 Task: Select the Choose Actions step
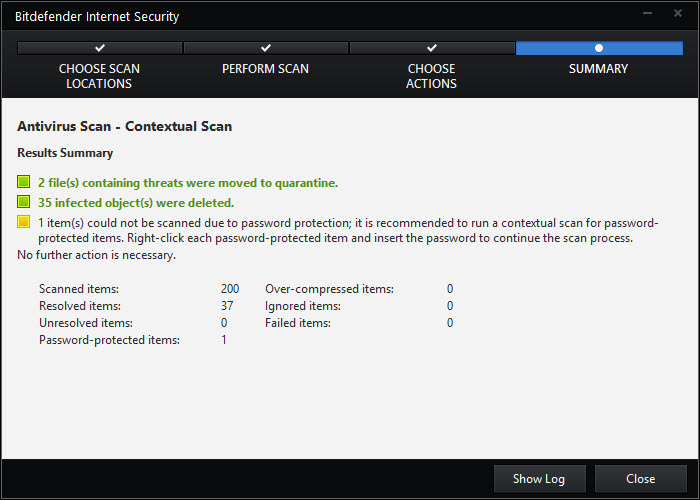(431, 76)
